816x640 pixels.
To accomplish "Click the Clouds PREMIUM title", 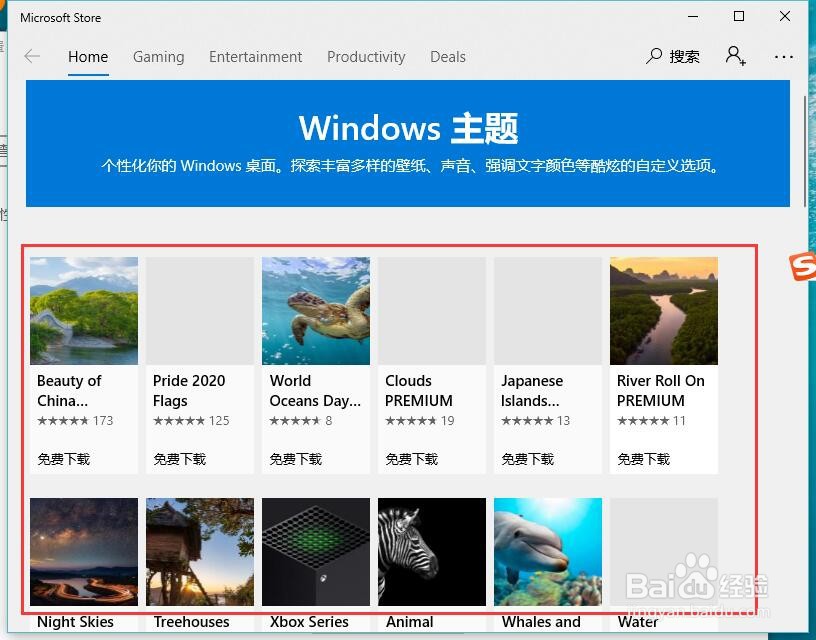I will 419,391.
